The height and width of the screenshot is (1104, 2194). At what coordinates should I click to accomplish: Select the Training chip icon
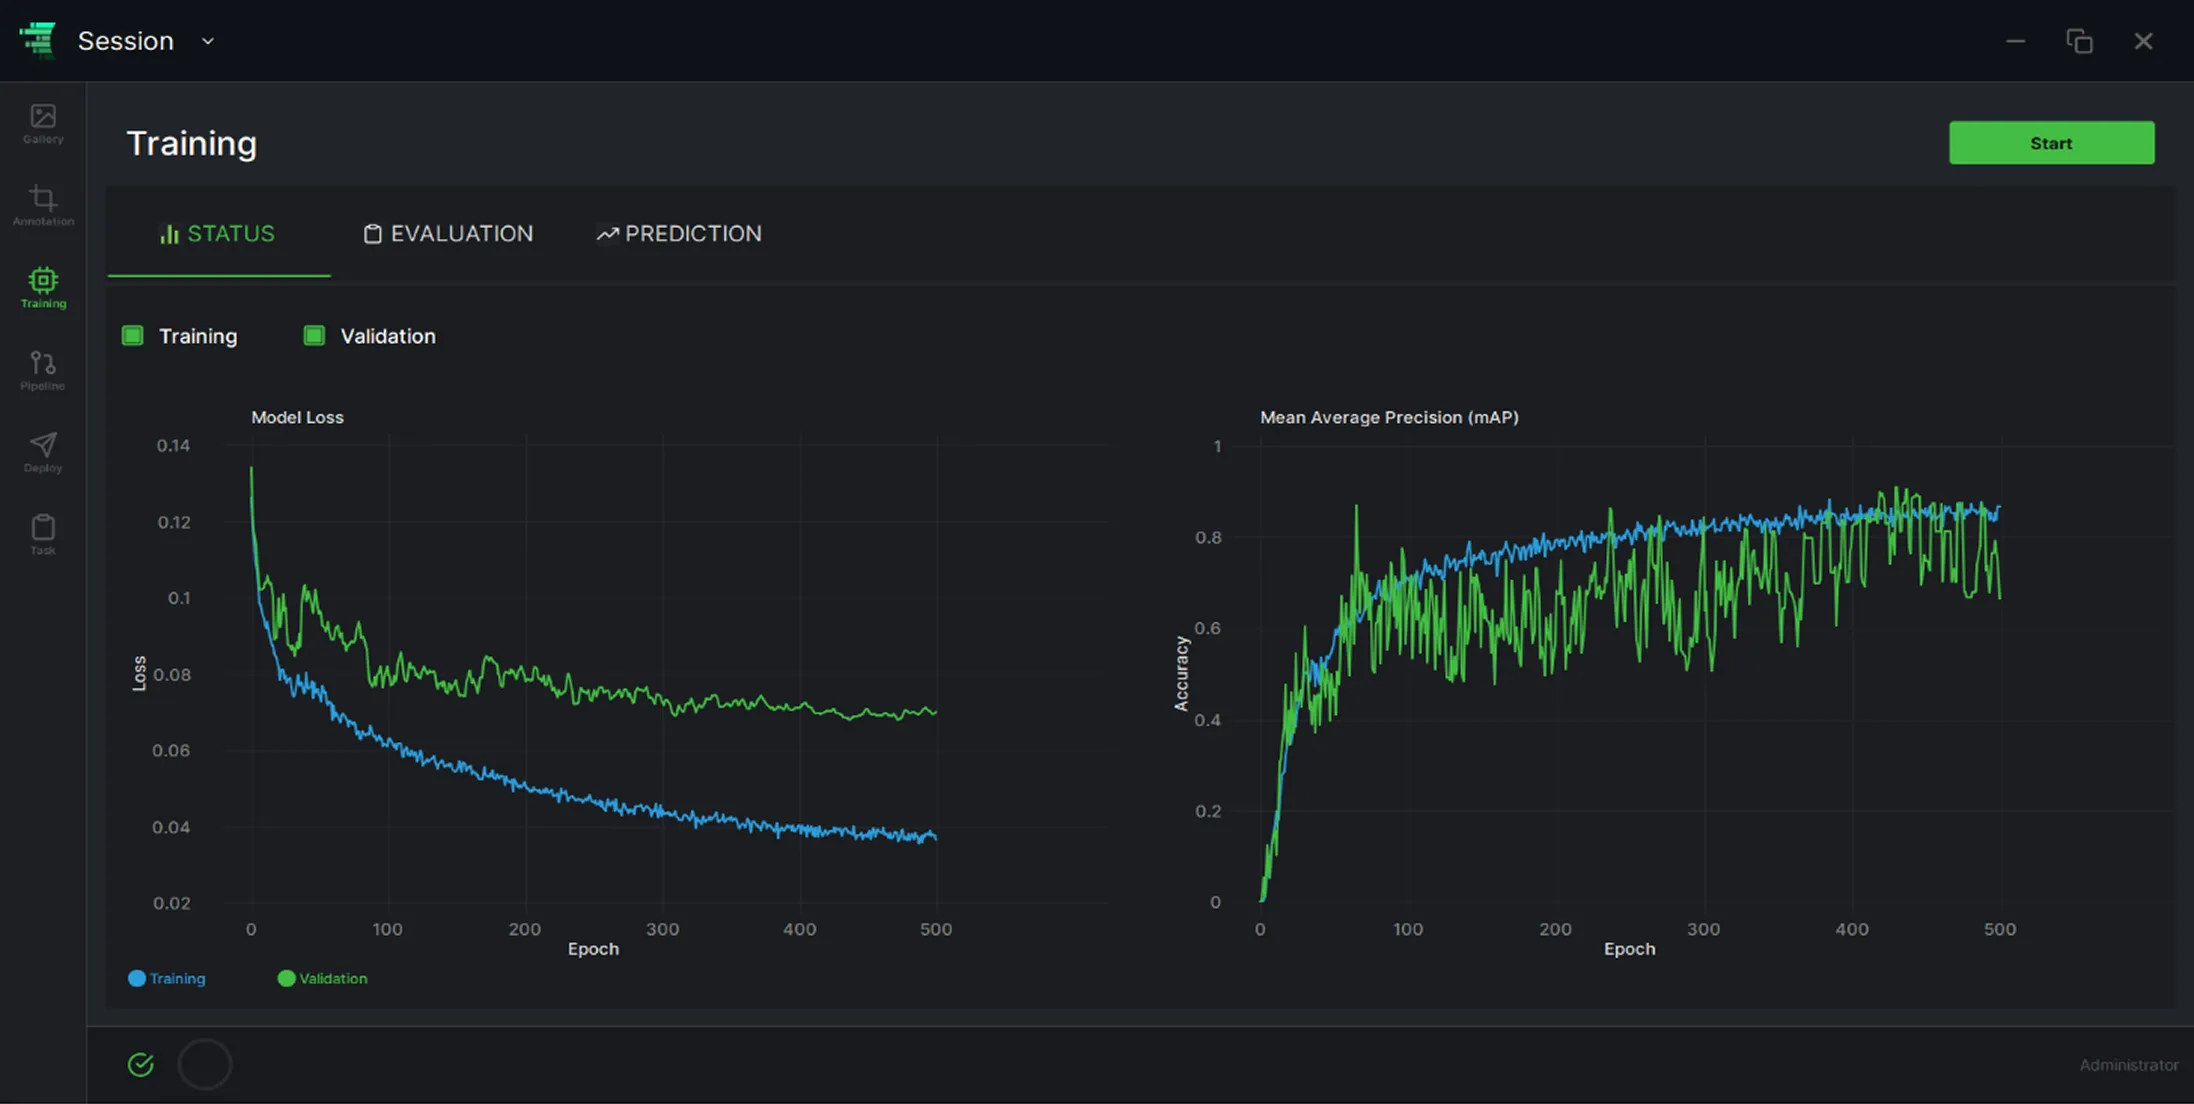43,288
